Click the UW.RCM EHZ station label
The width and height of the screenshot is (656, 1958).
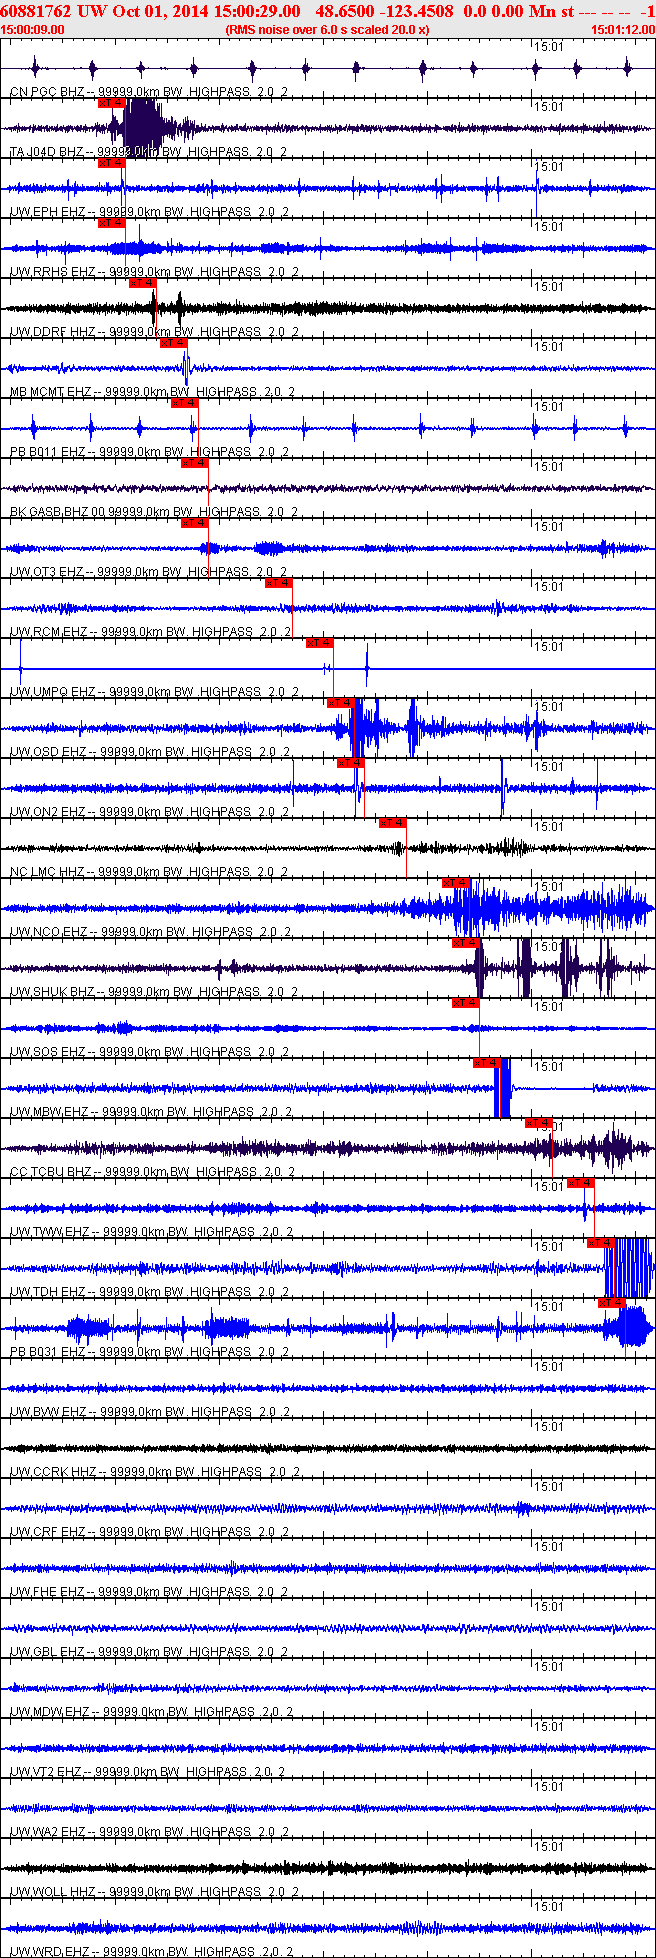(150, 632)
